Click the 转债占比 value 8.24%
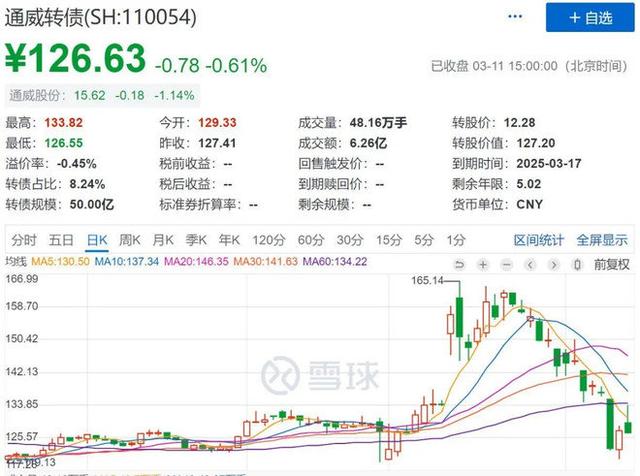The height and width of the screenshot is (476, 640). (x=87, y=184)
